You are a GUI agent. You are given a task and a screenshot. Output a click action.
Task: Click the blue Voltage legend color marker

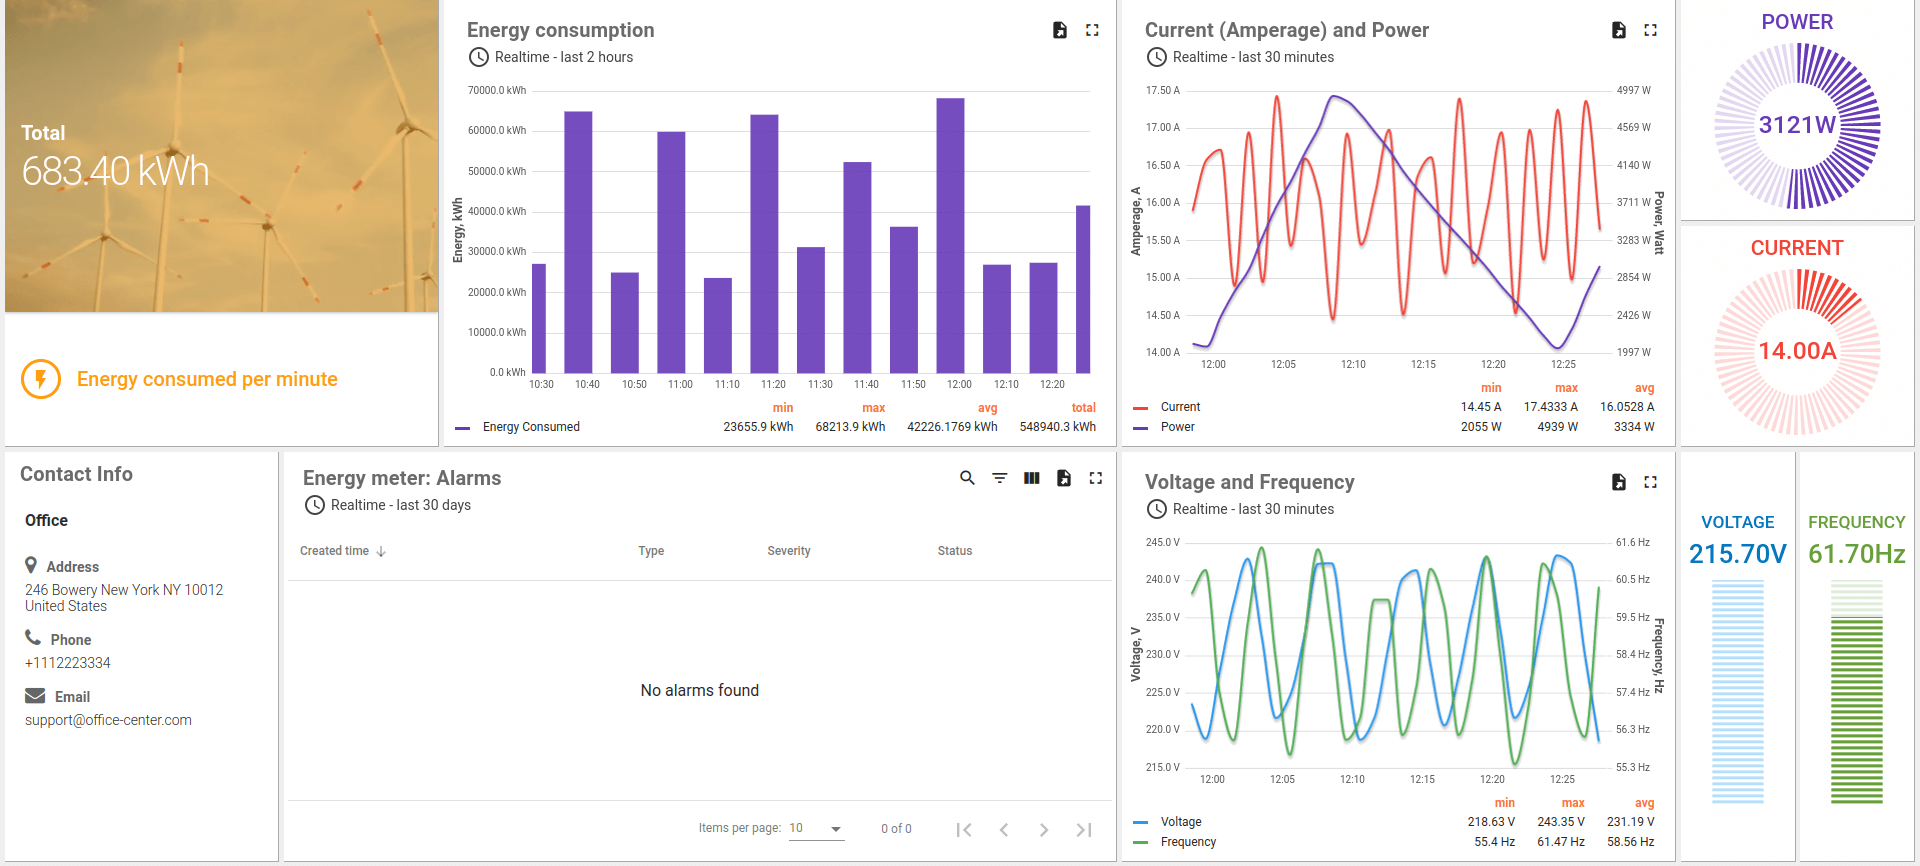1140,822
